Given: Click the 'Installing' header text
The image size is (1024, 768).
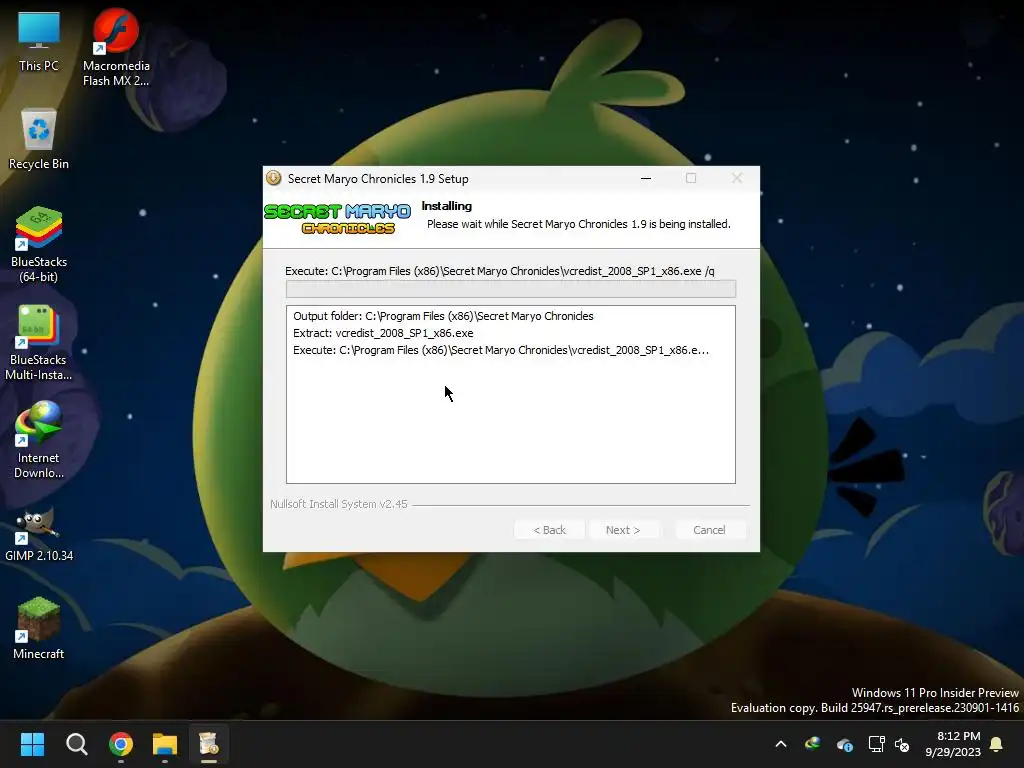Looking at the screenshot, I should [447, 206].
